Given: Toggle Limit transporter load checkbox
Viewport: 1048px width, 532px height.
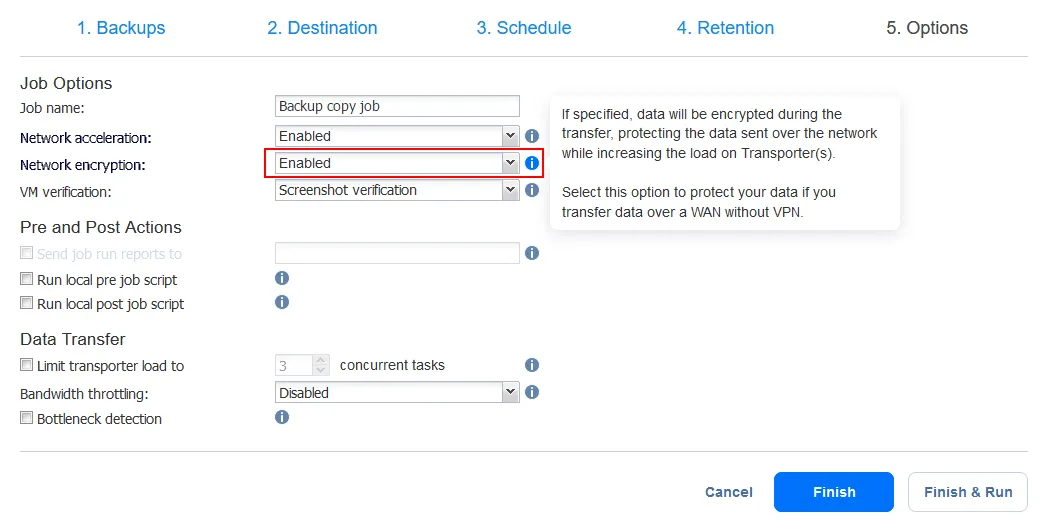Looking at the screenshot, I should [x=27, y=366].
